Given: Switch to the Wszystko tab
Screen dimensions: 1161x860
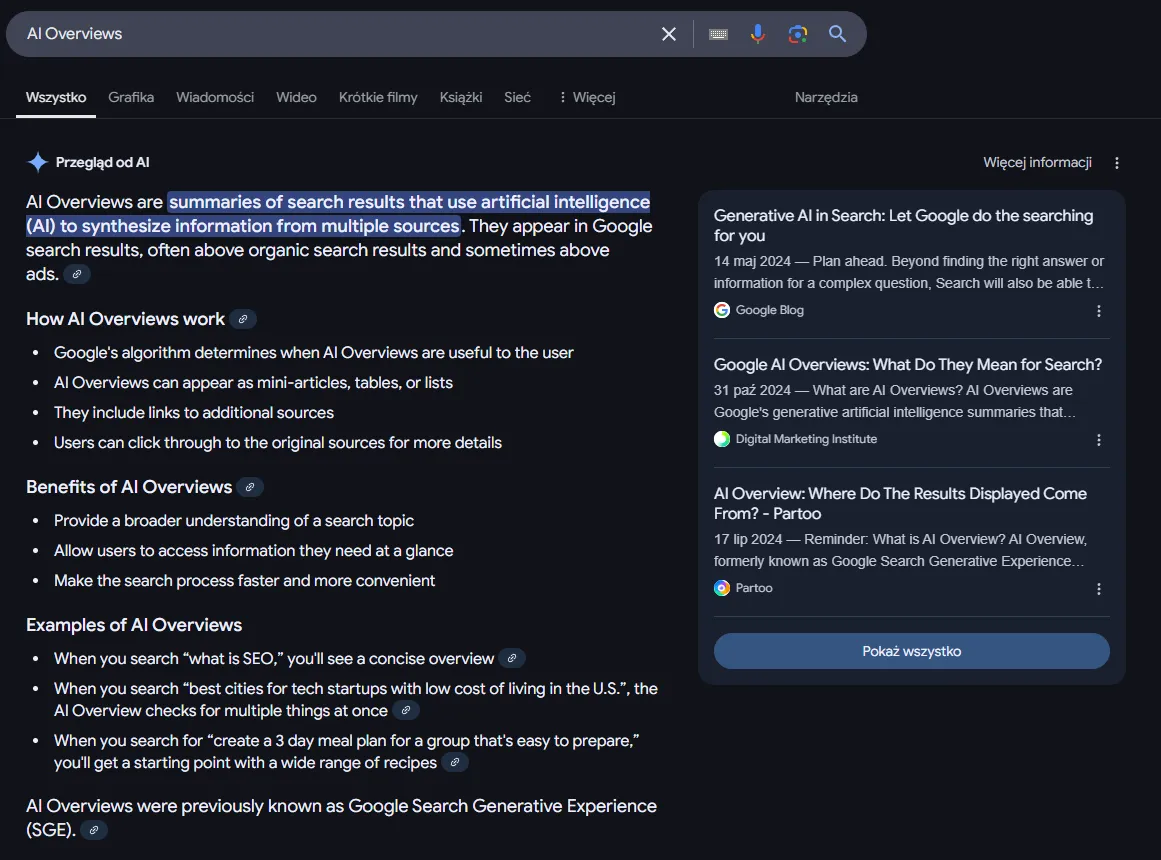Looking at the screenshot, I should click(56, 98).
